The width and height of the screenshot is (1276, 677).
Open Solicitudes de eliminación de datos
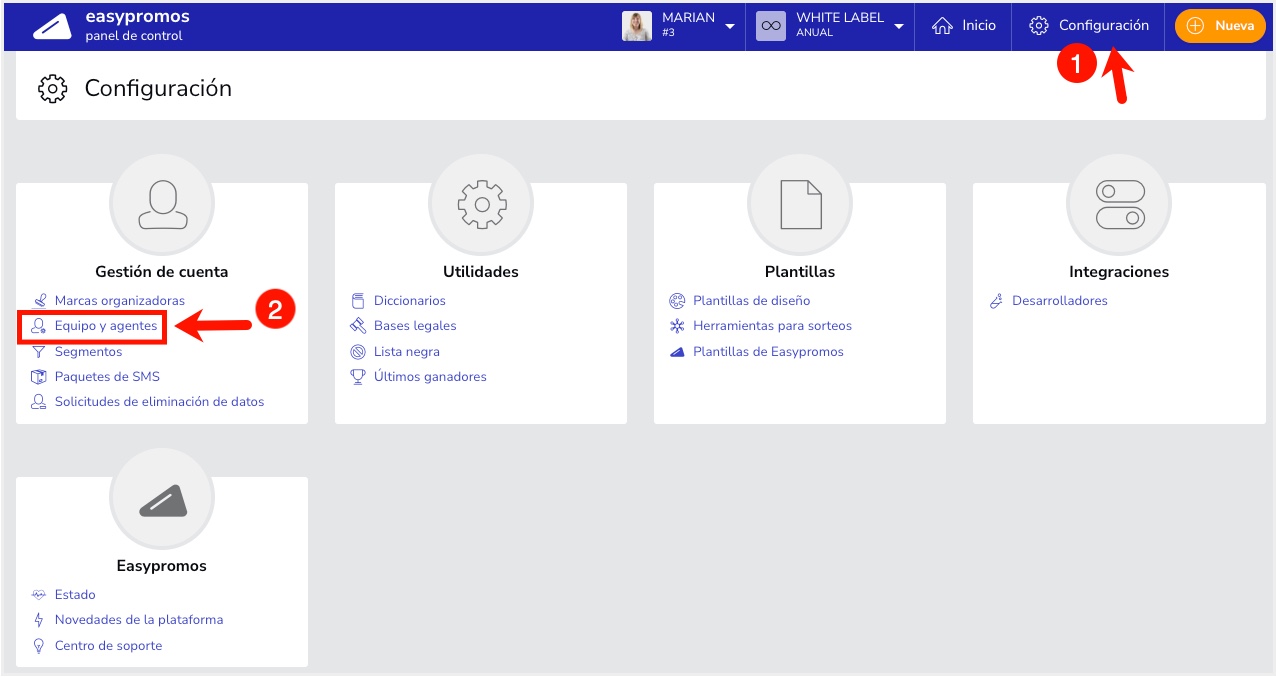pyautogui.click(x=160, y=402)
